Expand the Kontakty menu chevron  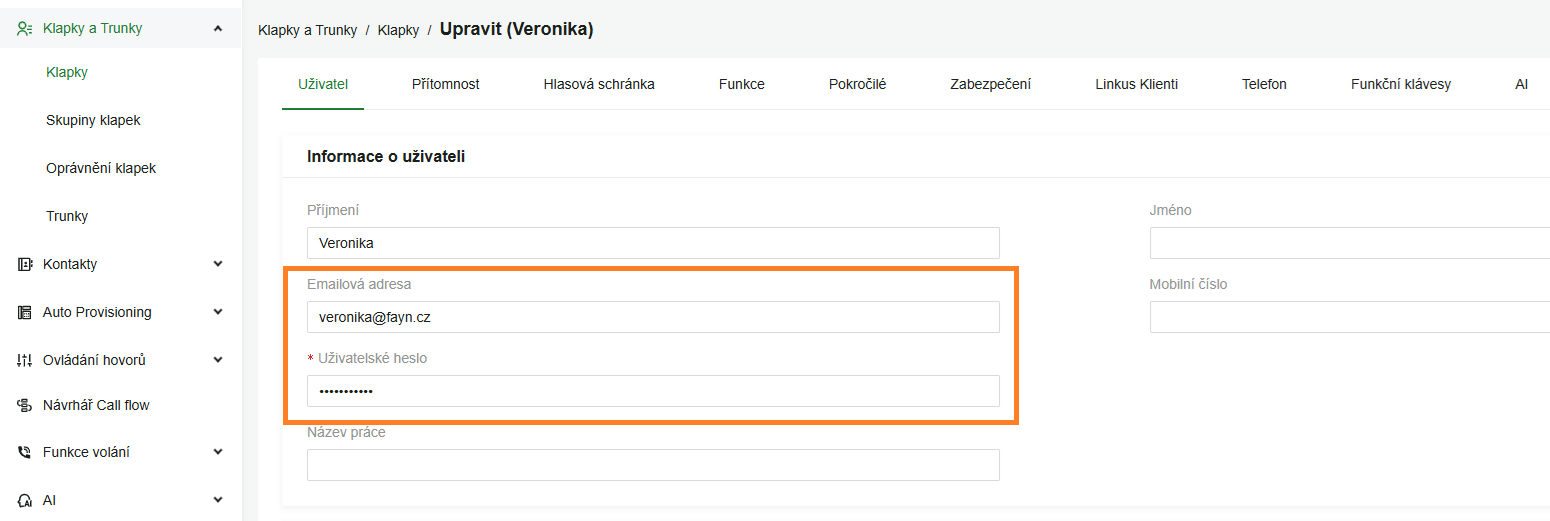click(x=218, y=264)
